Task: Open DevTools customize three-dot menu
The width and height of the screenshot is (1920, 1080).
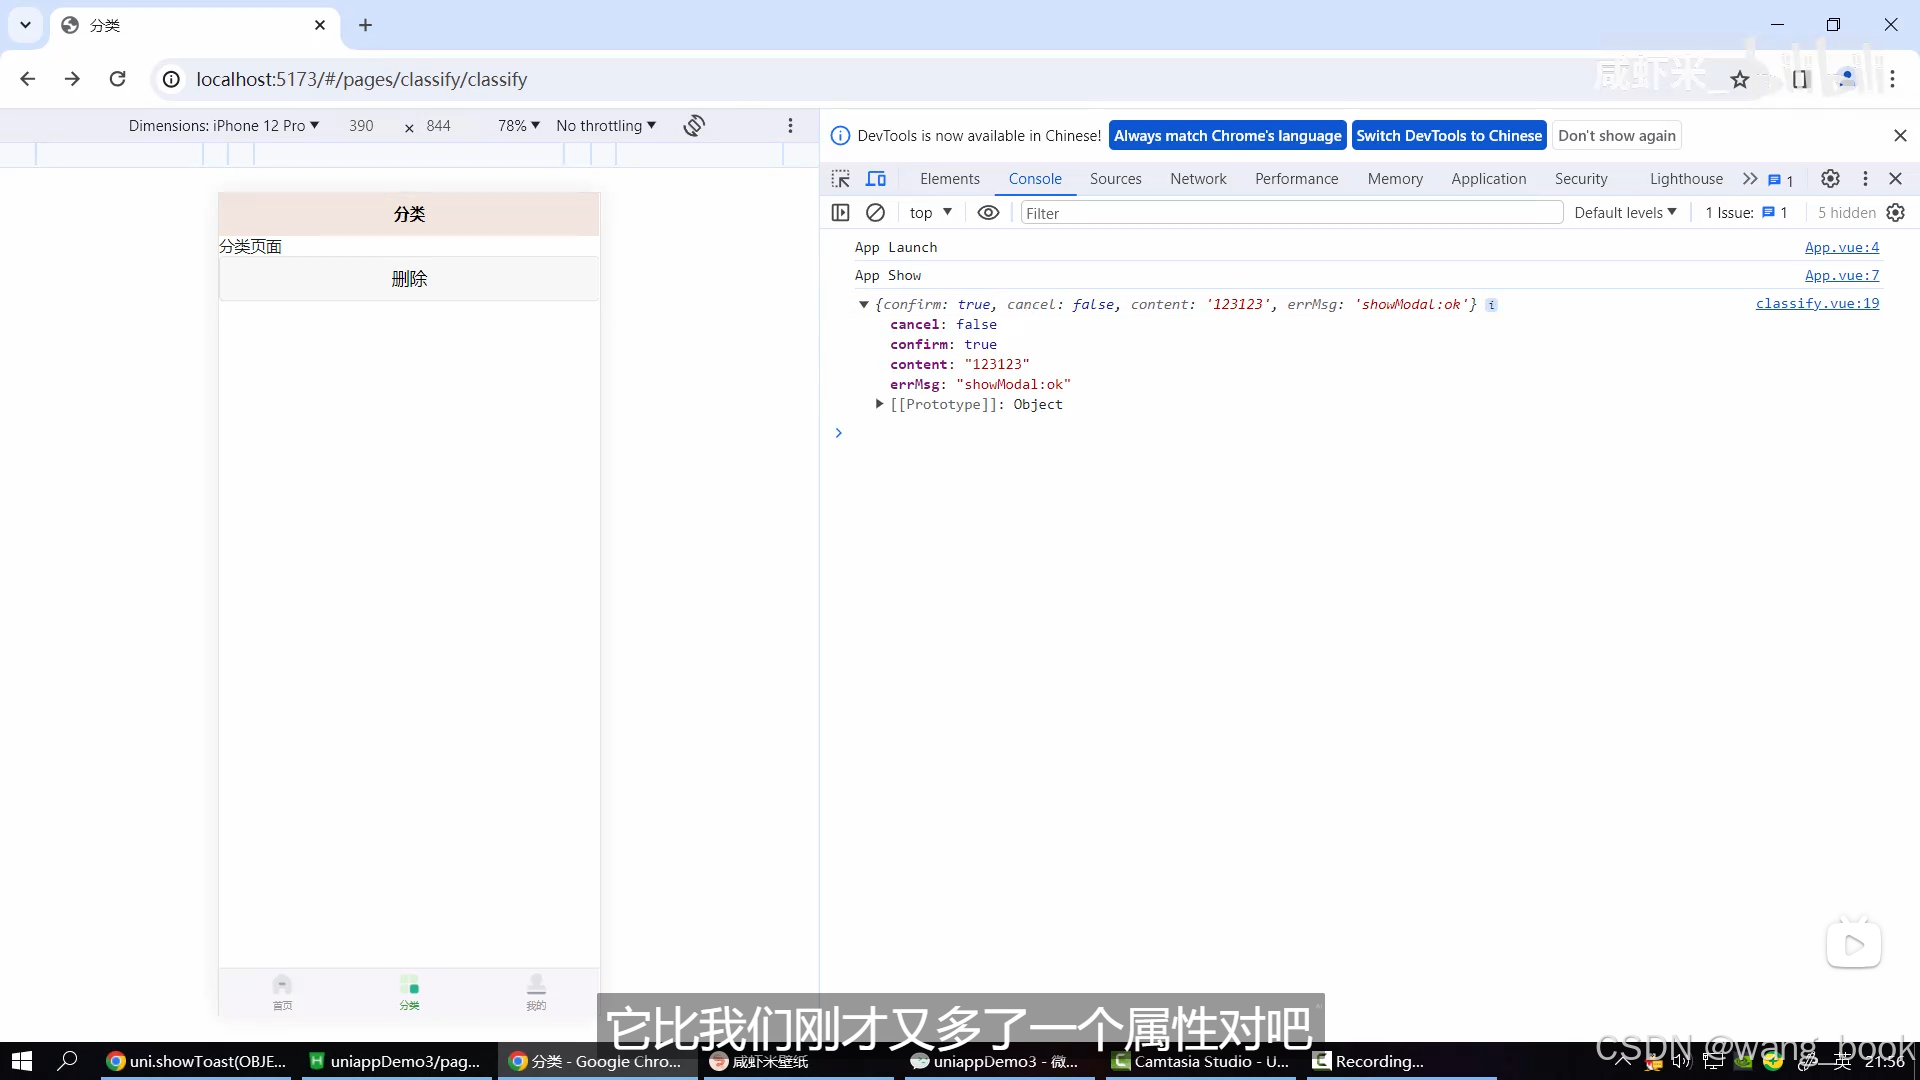Action: click(x=1865, y=178)
